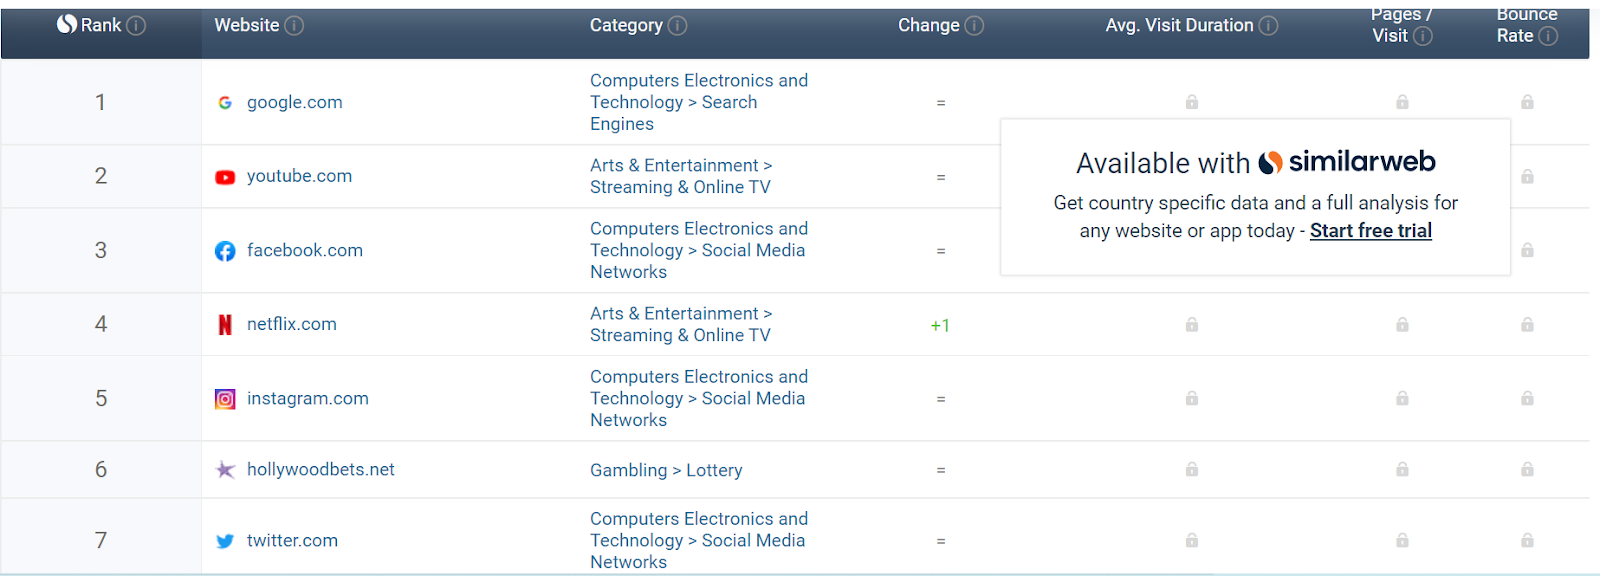This screenshot has width=1600, height=576.
Task: Click the info icon beside Change header
Action: click(974, 26)
